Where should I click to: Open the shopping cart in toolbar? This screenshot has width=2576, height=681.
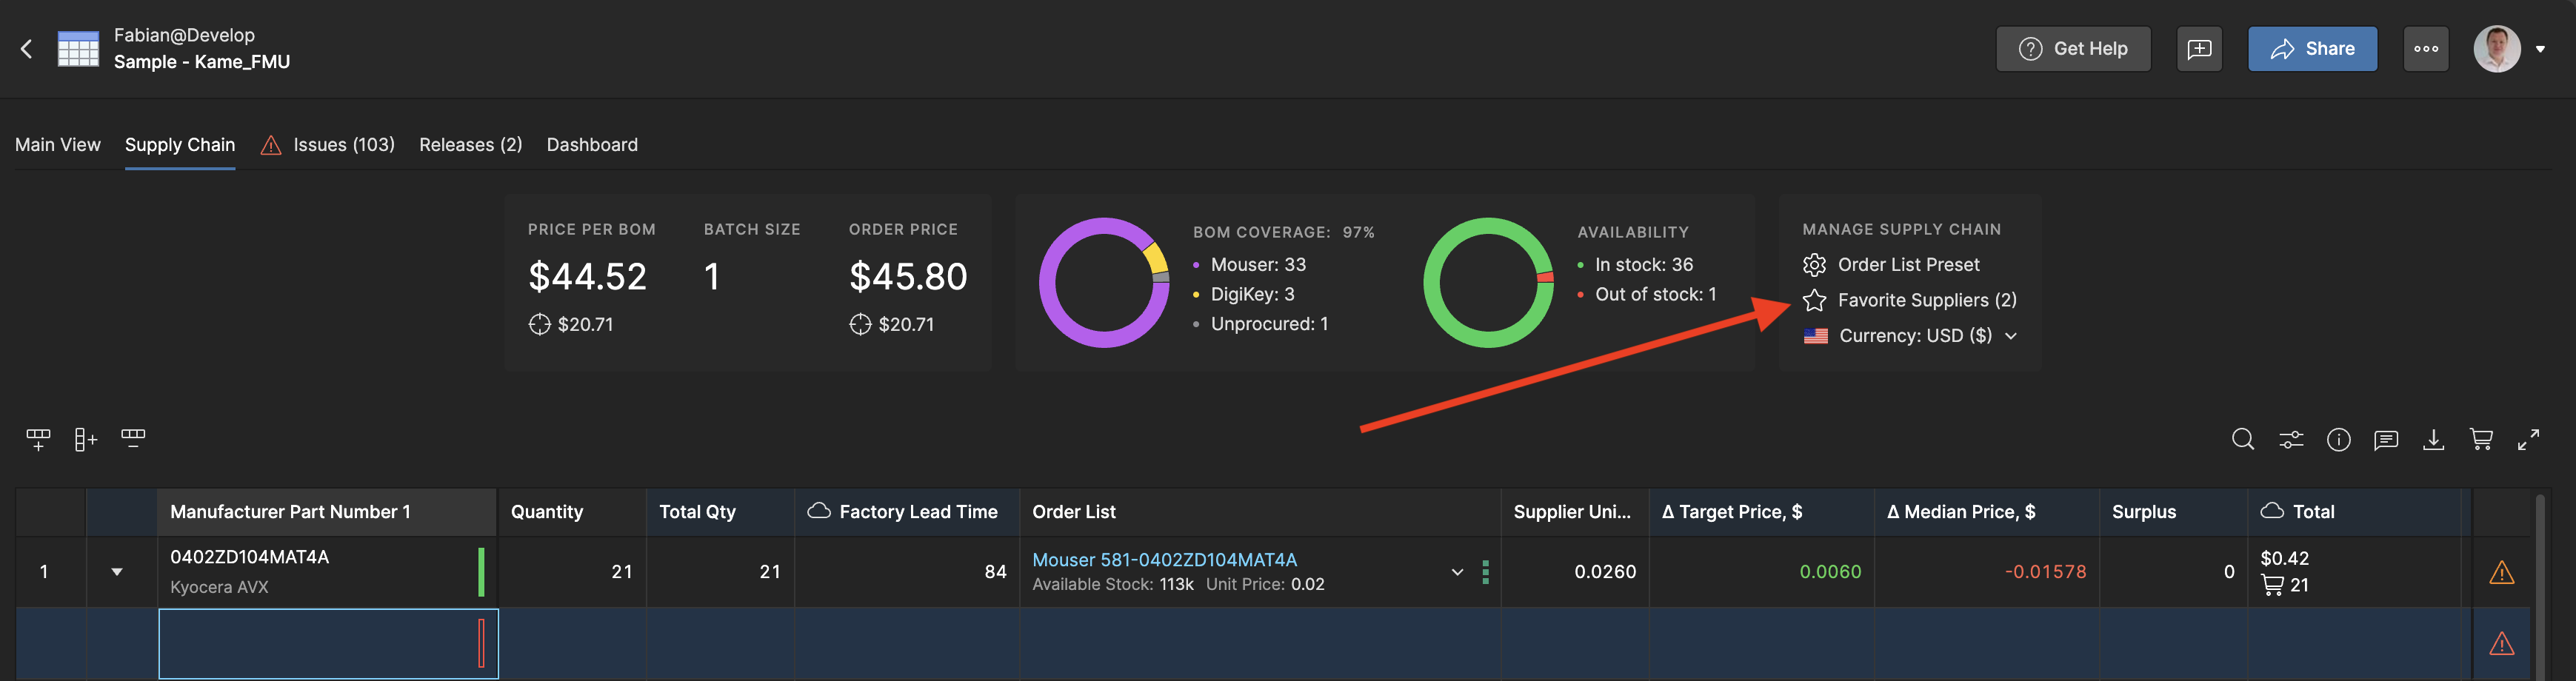(2481, 439)
